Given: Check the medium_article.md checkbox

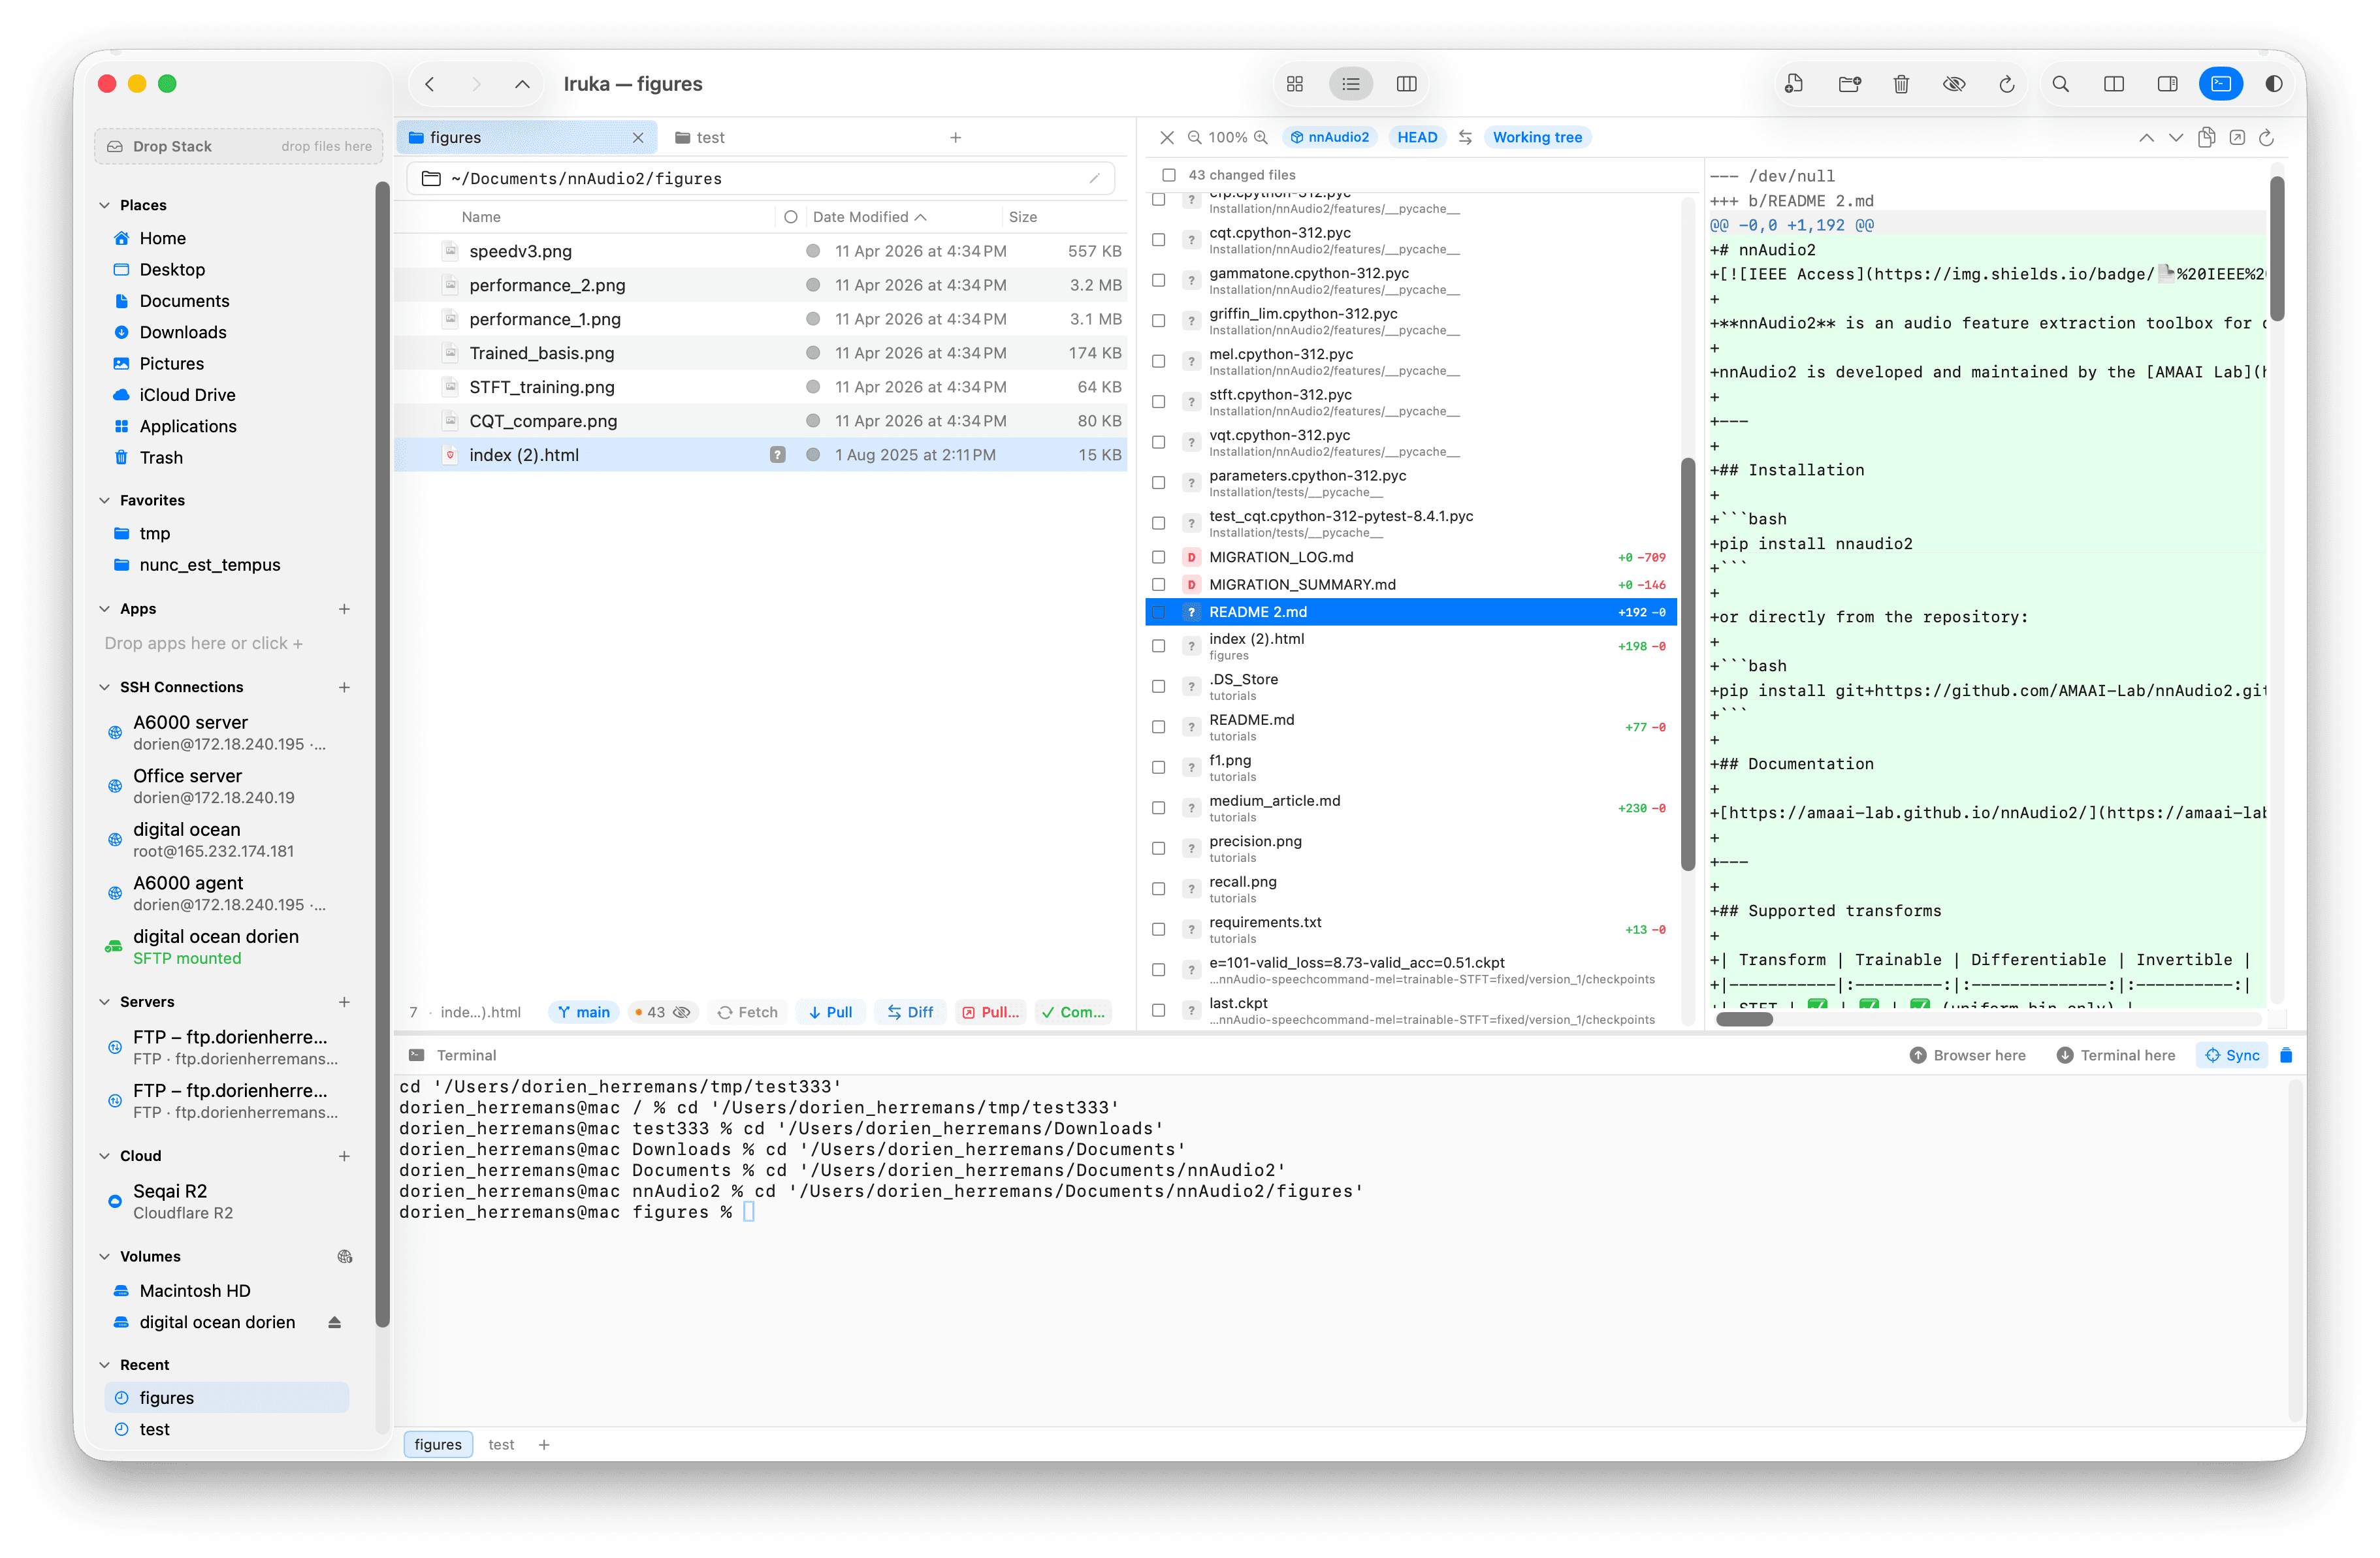Looking at the screenshot, I should (x=1158, y=808).
